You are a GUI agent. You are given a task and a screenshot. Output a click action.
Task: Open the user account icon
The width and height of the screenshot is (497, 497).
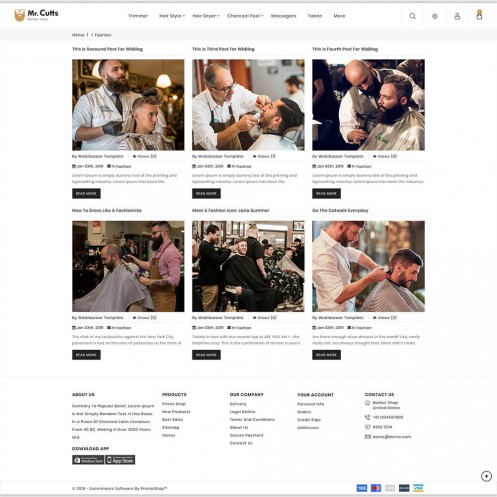457,16
